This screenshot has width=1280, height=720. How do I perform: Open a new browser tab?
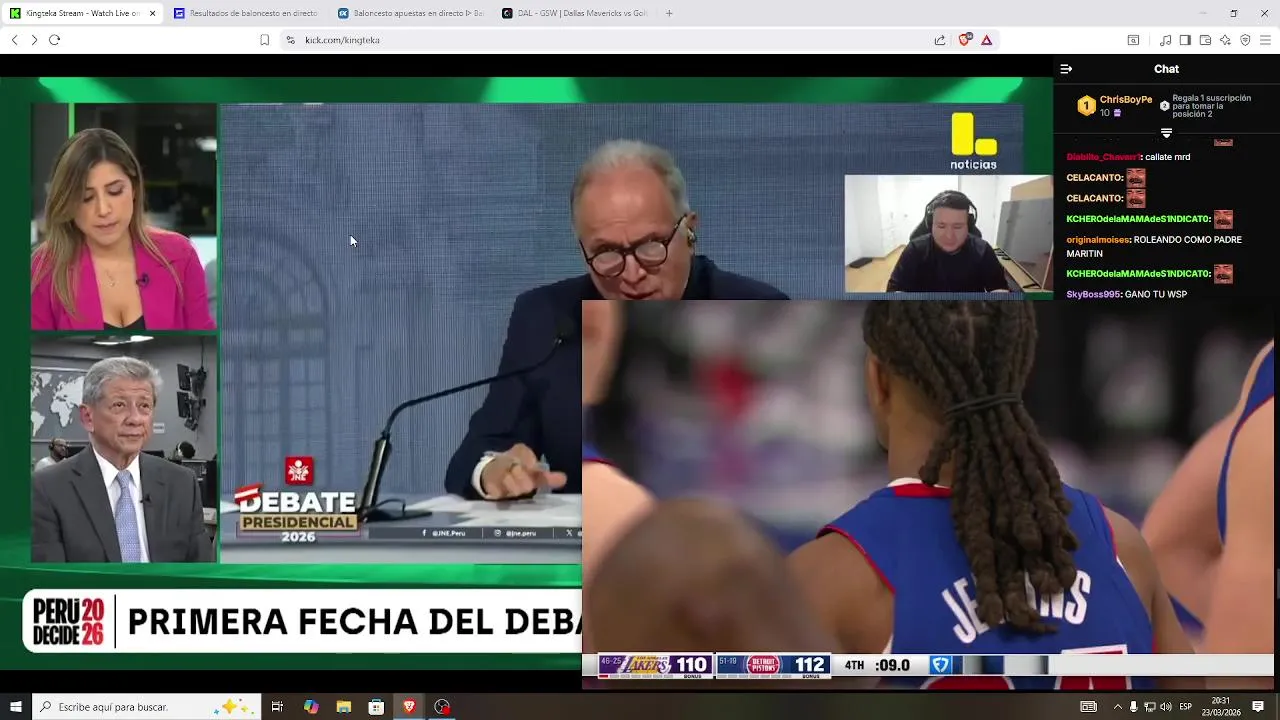[669, 13]
